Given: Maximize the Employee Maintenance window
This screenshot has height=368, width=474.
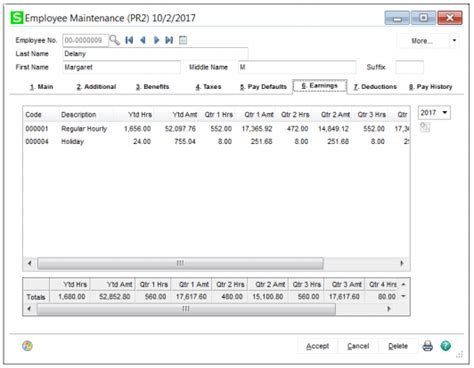Looking at the screenshot, I should point(423,18).
